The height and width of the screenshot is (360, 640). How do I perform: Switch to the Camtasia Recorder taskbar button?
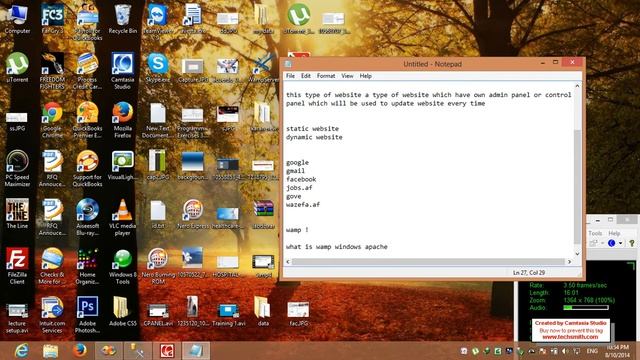(167, 351)
